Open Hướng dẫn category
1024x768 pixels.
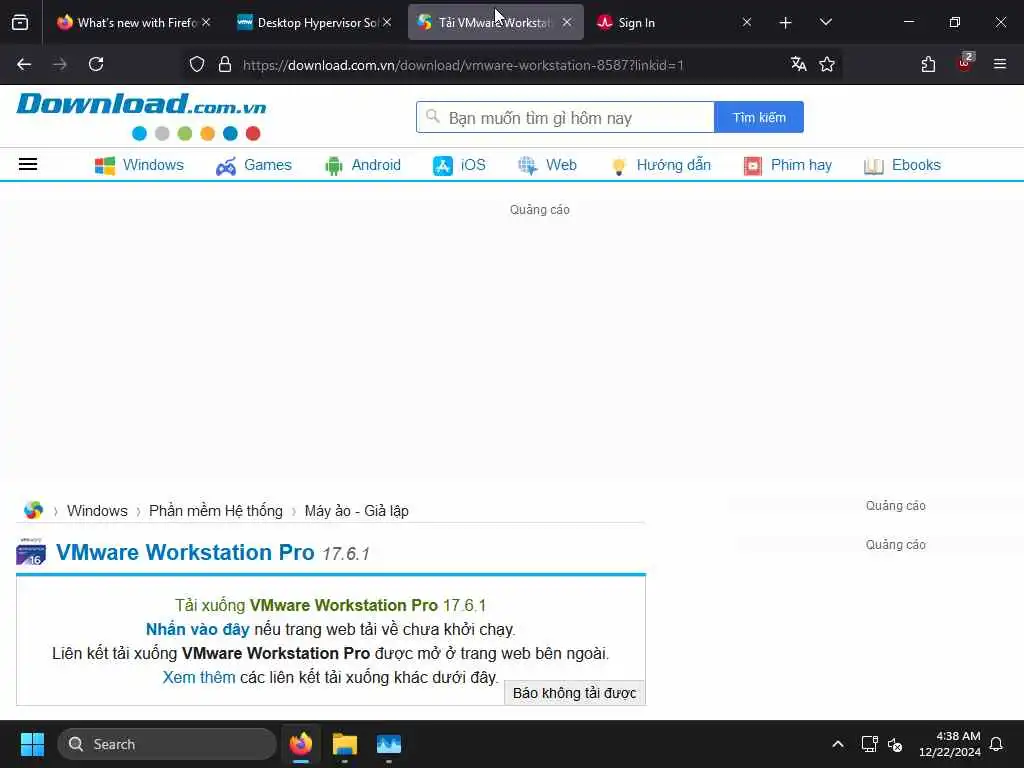(660, 165)
